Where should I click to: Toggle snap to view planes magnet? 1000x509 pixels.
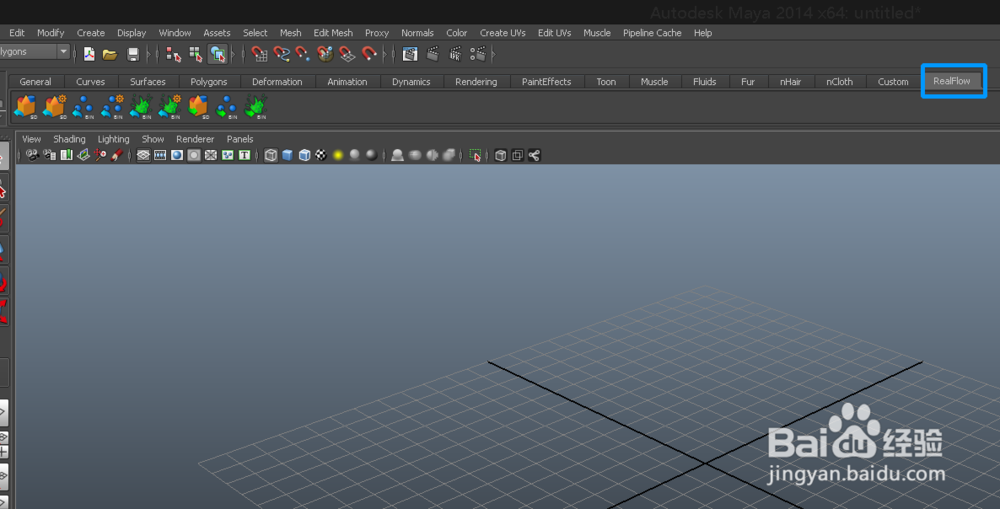[x=347, y=54]
